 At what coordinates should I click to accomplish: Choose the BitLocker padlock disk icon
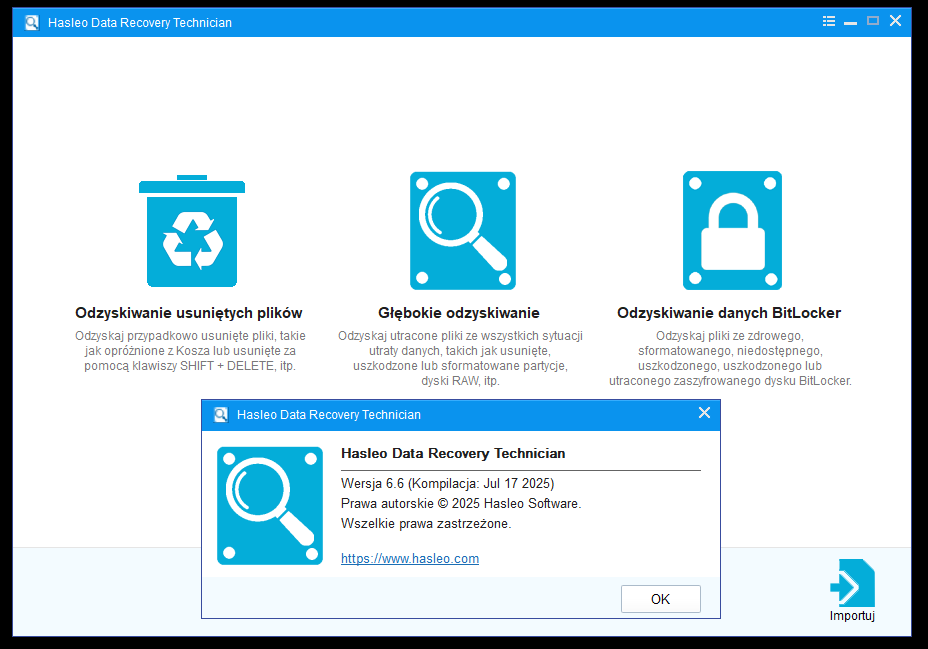(732, 231)
